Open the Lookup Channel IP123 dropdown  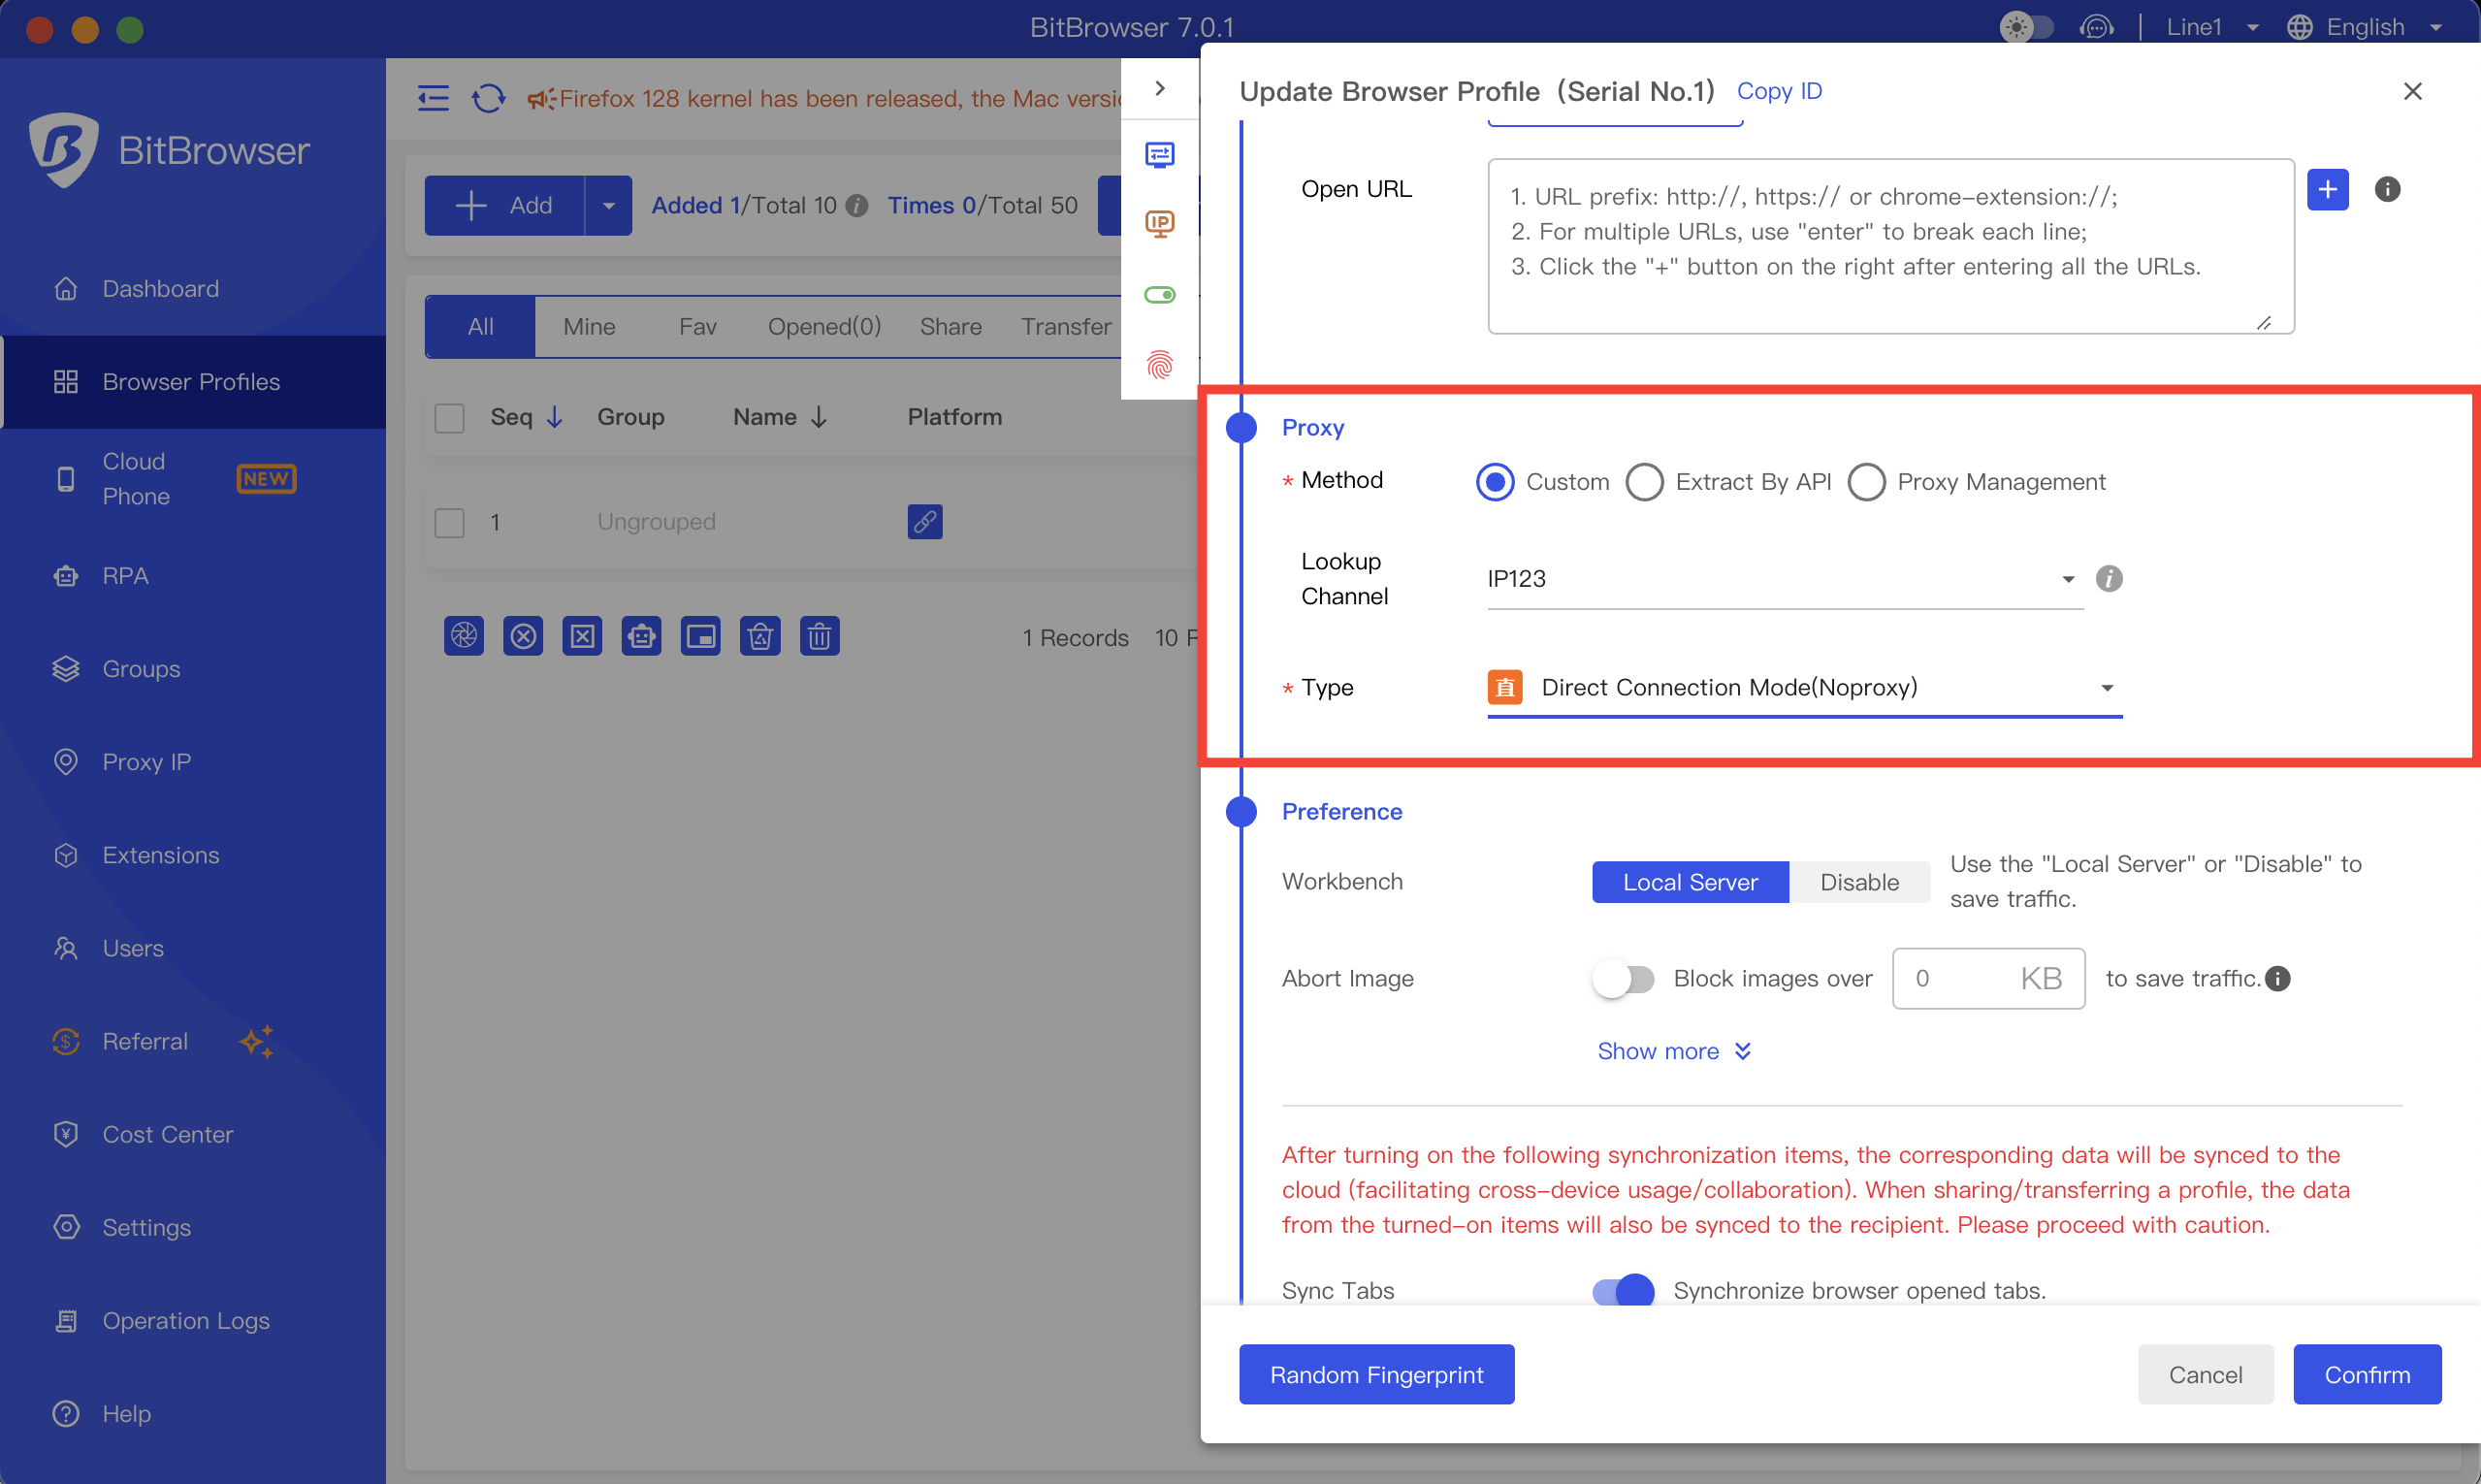(1785, 579)
